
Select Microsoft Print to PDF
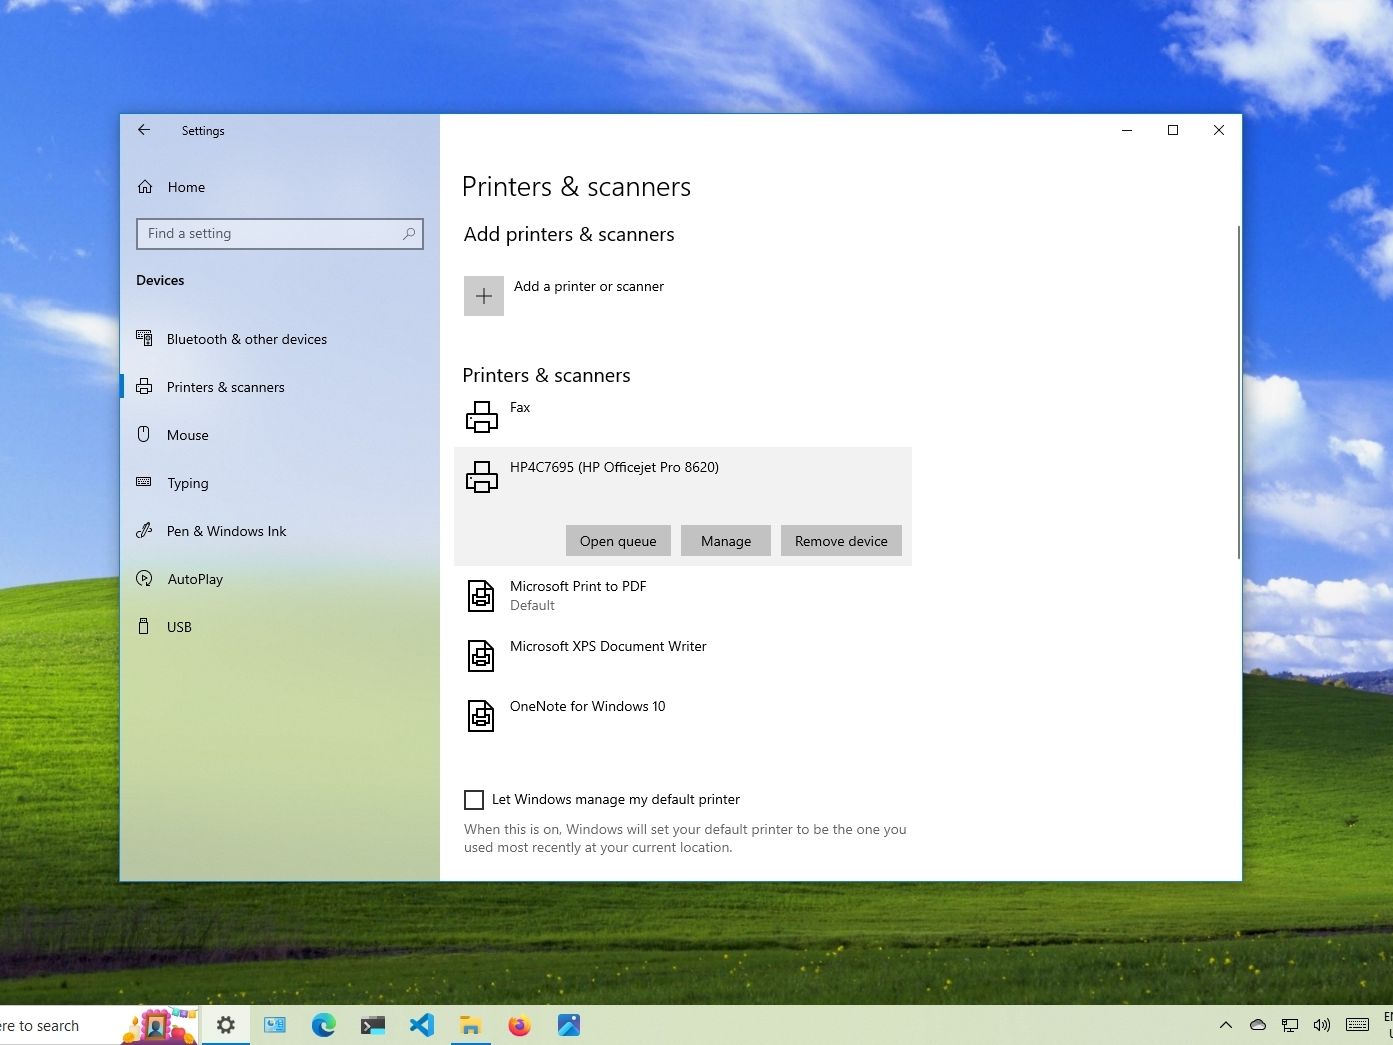[683, 596]
